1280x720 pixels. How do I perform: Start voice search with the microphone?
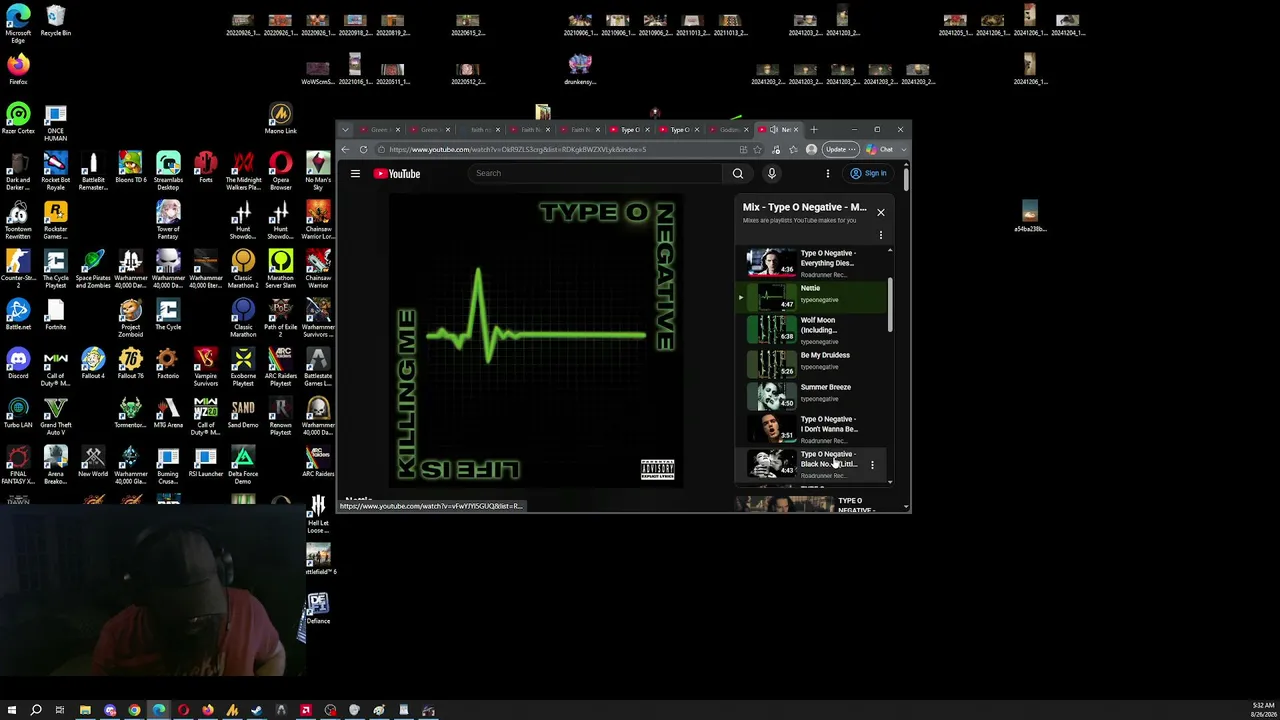pyautogui.click(x=771, y=173)
